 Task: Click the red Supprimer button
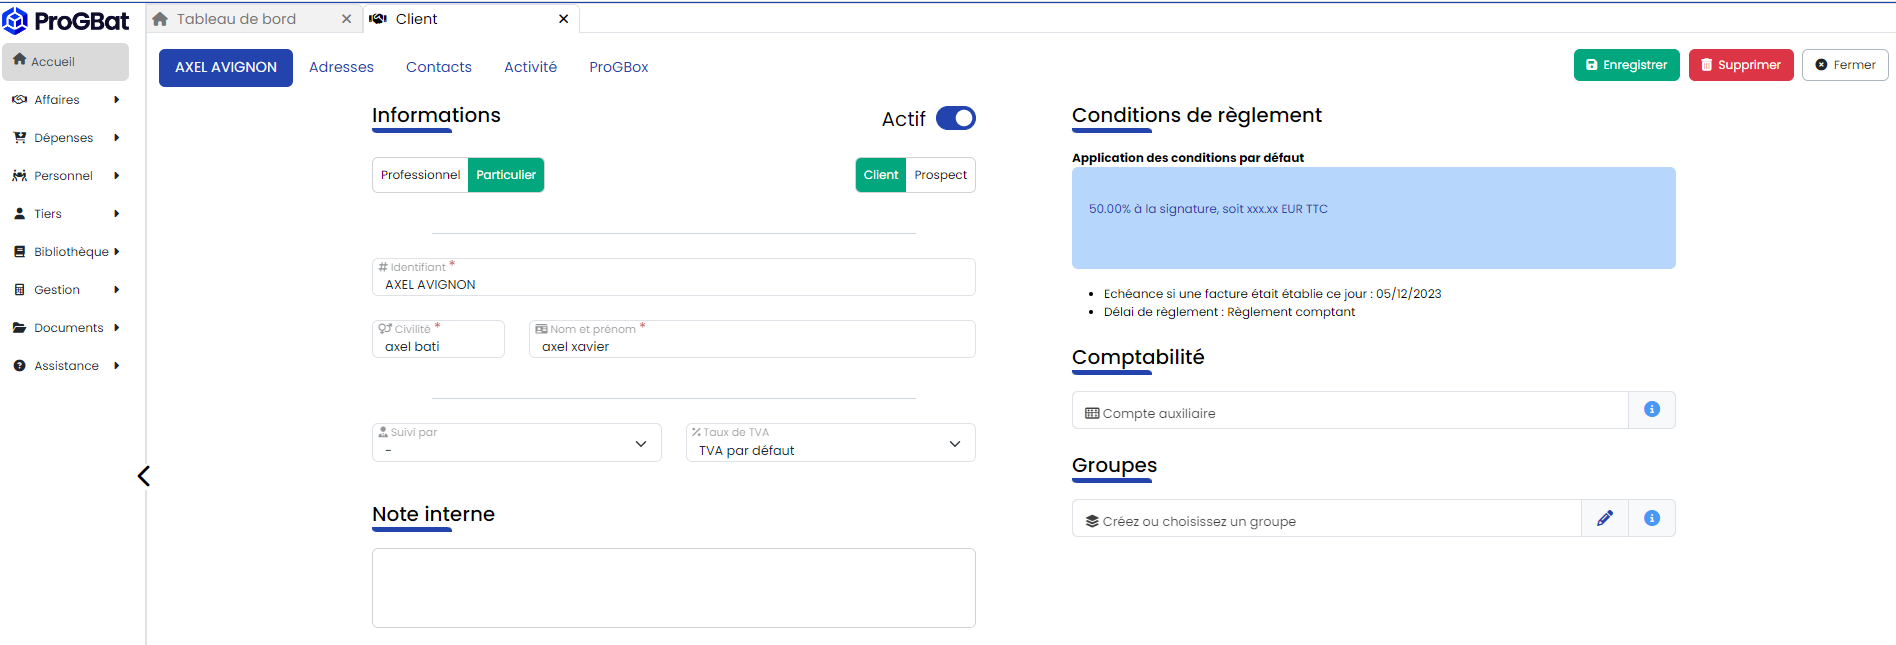(1740, 65)
